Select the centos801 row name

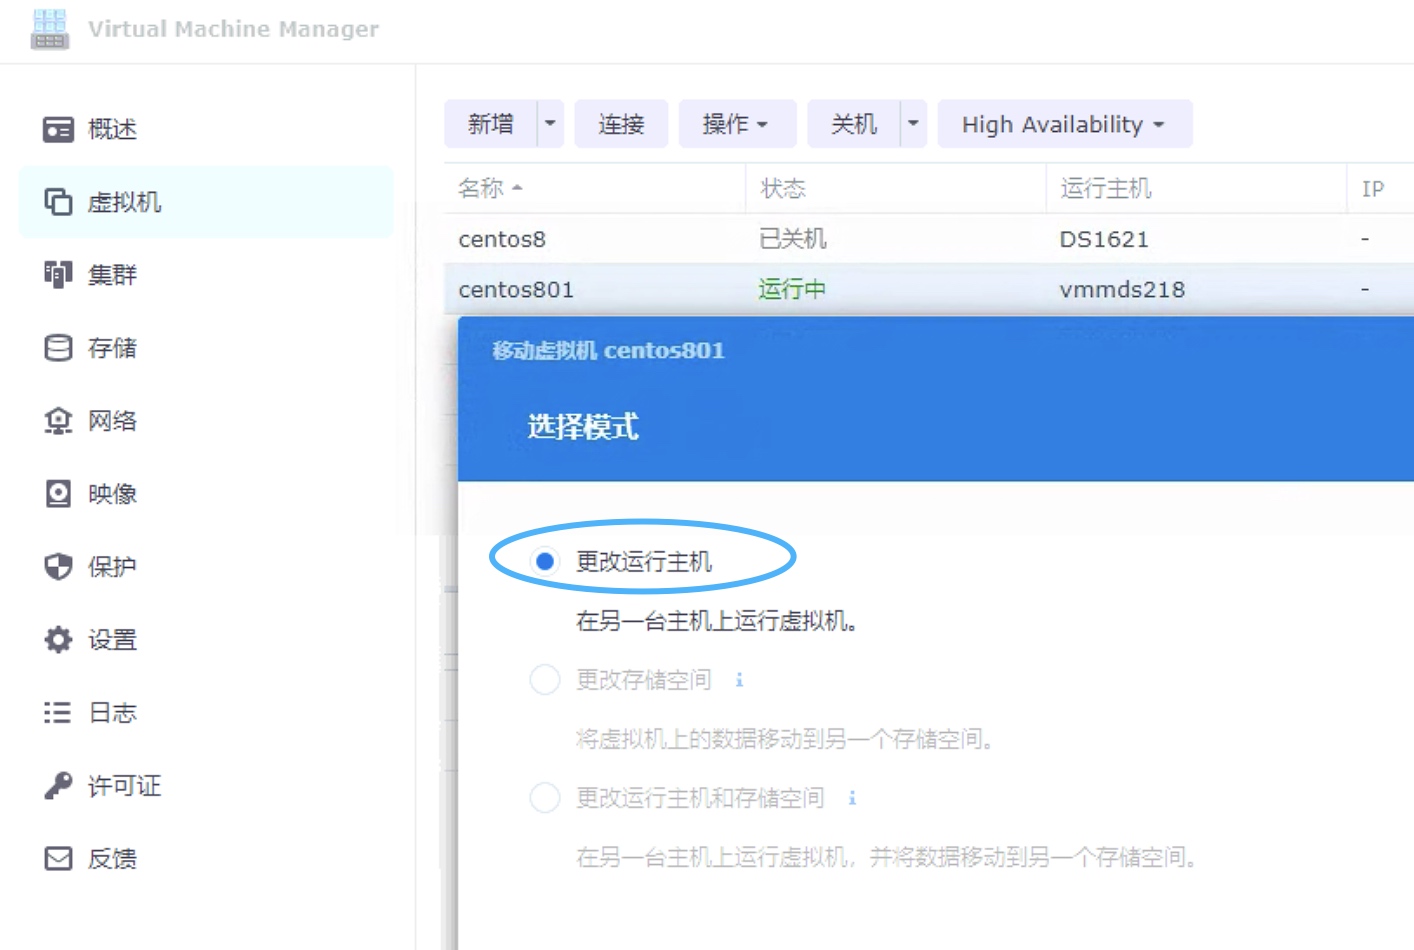click(x=516, y=289)
